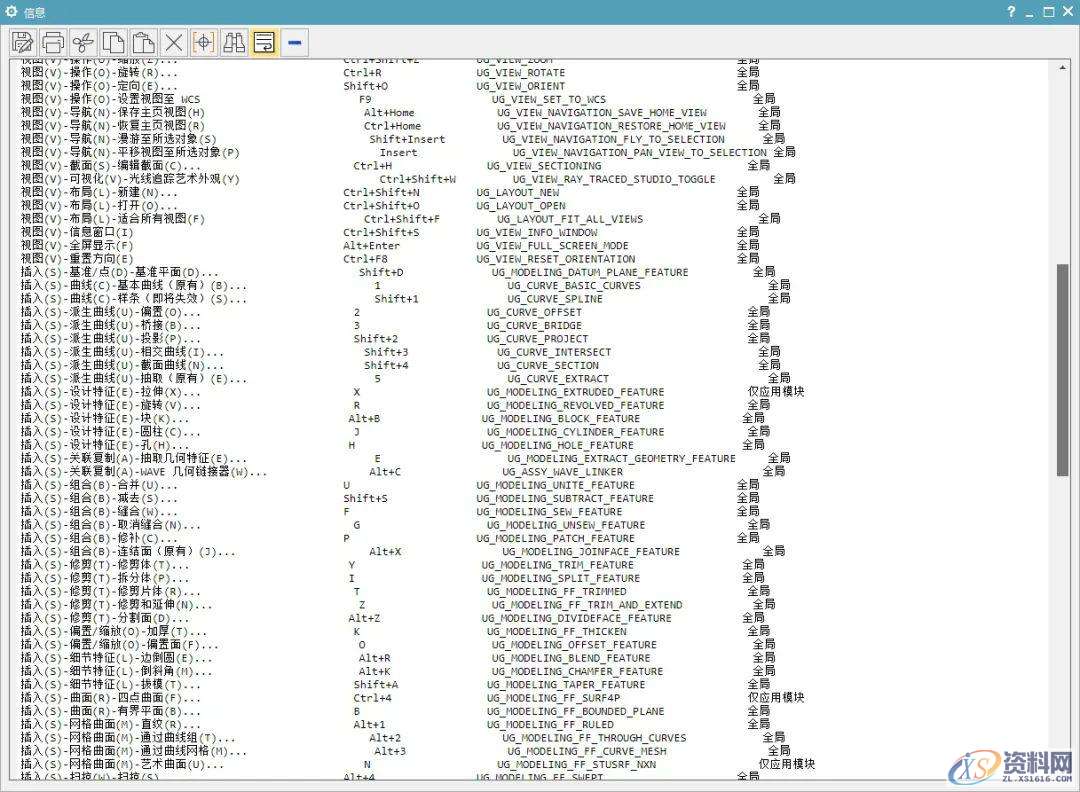Toggle the highlighted word wrap button
1080x792 pixels.
264,42
